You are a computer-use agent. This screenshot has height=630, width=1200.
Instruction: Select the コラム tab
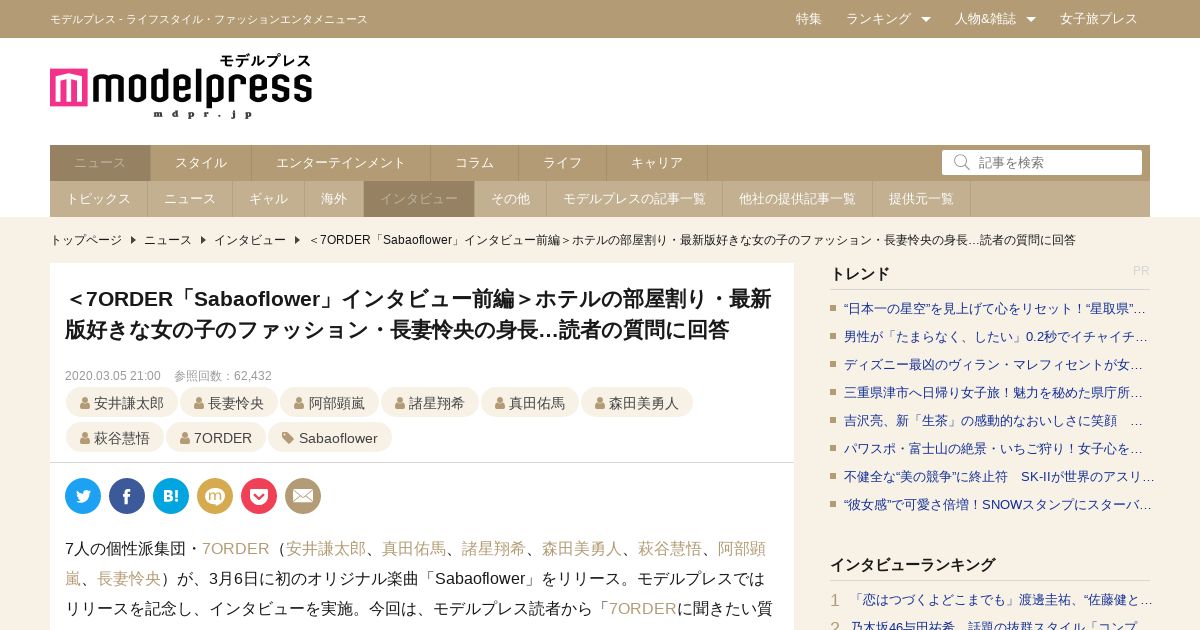tap(474, 163)
